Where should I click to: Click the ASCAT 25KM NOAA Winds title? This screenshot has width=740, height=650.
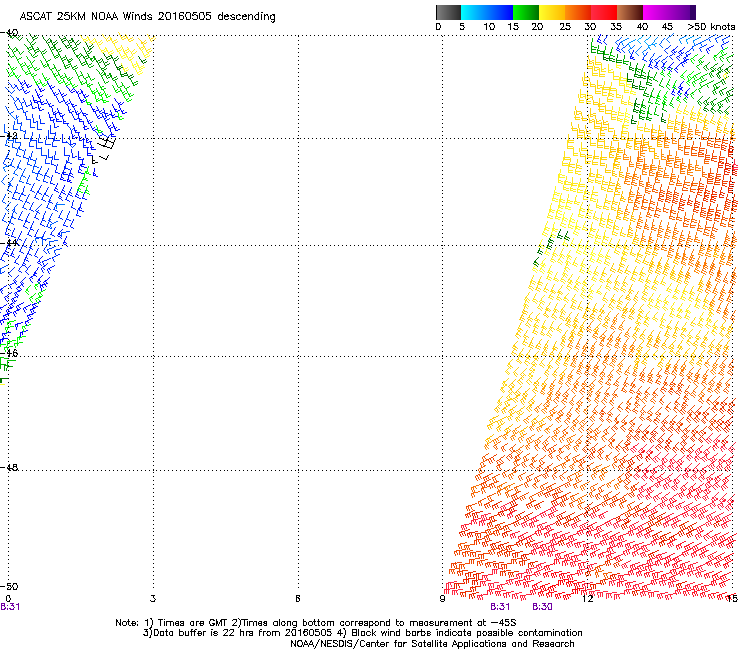point(147,17)
